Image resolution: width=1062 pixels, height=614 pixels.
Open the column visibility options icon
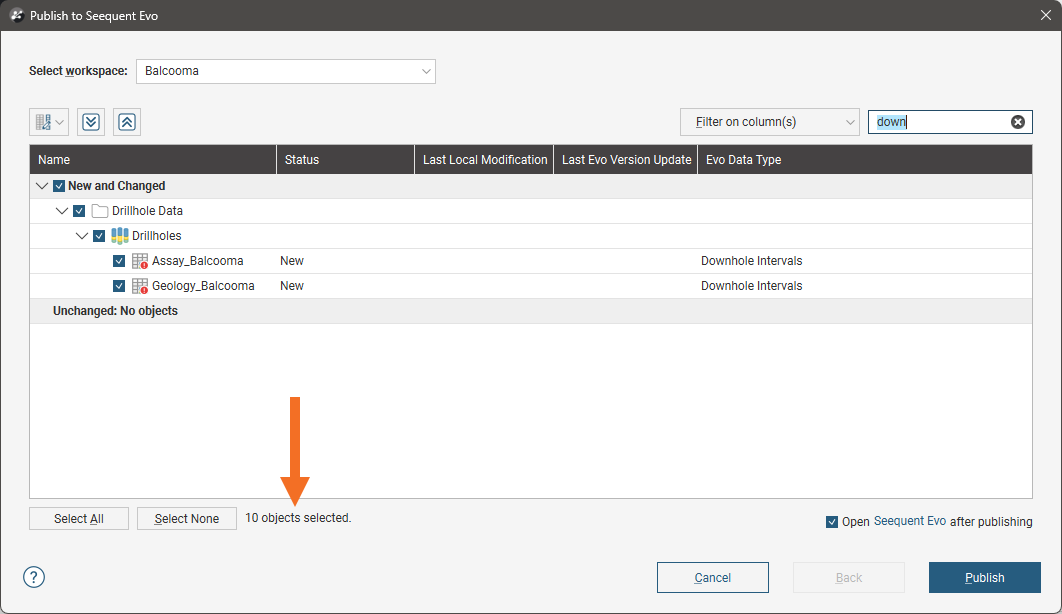(x=49, y=122)
